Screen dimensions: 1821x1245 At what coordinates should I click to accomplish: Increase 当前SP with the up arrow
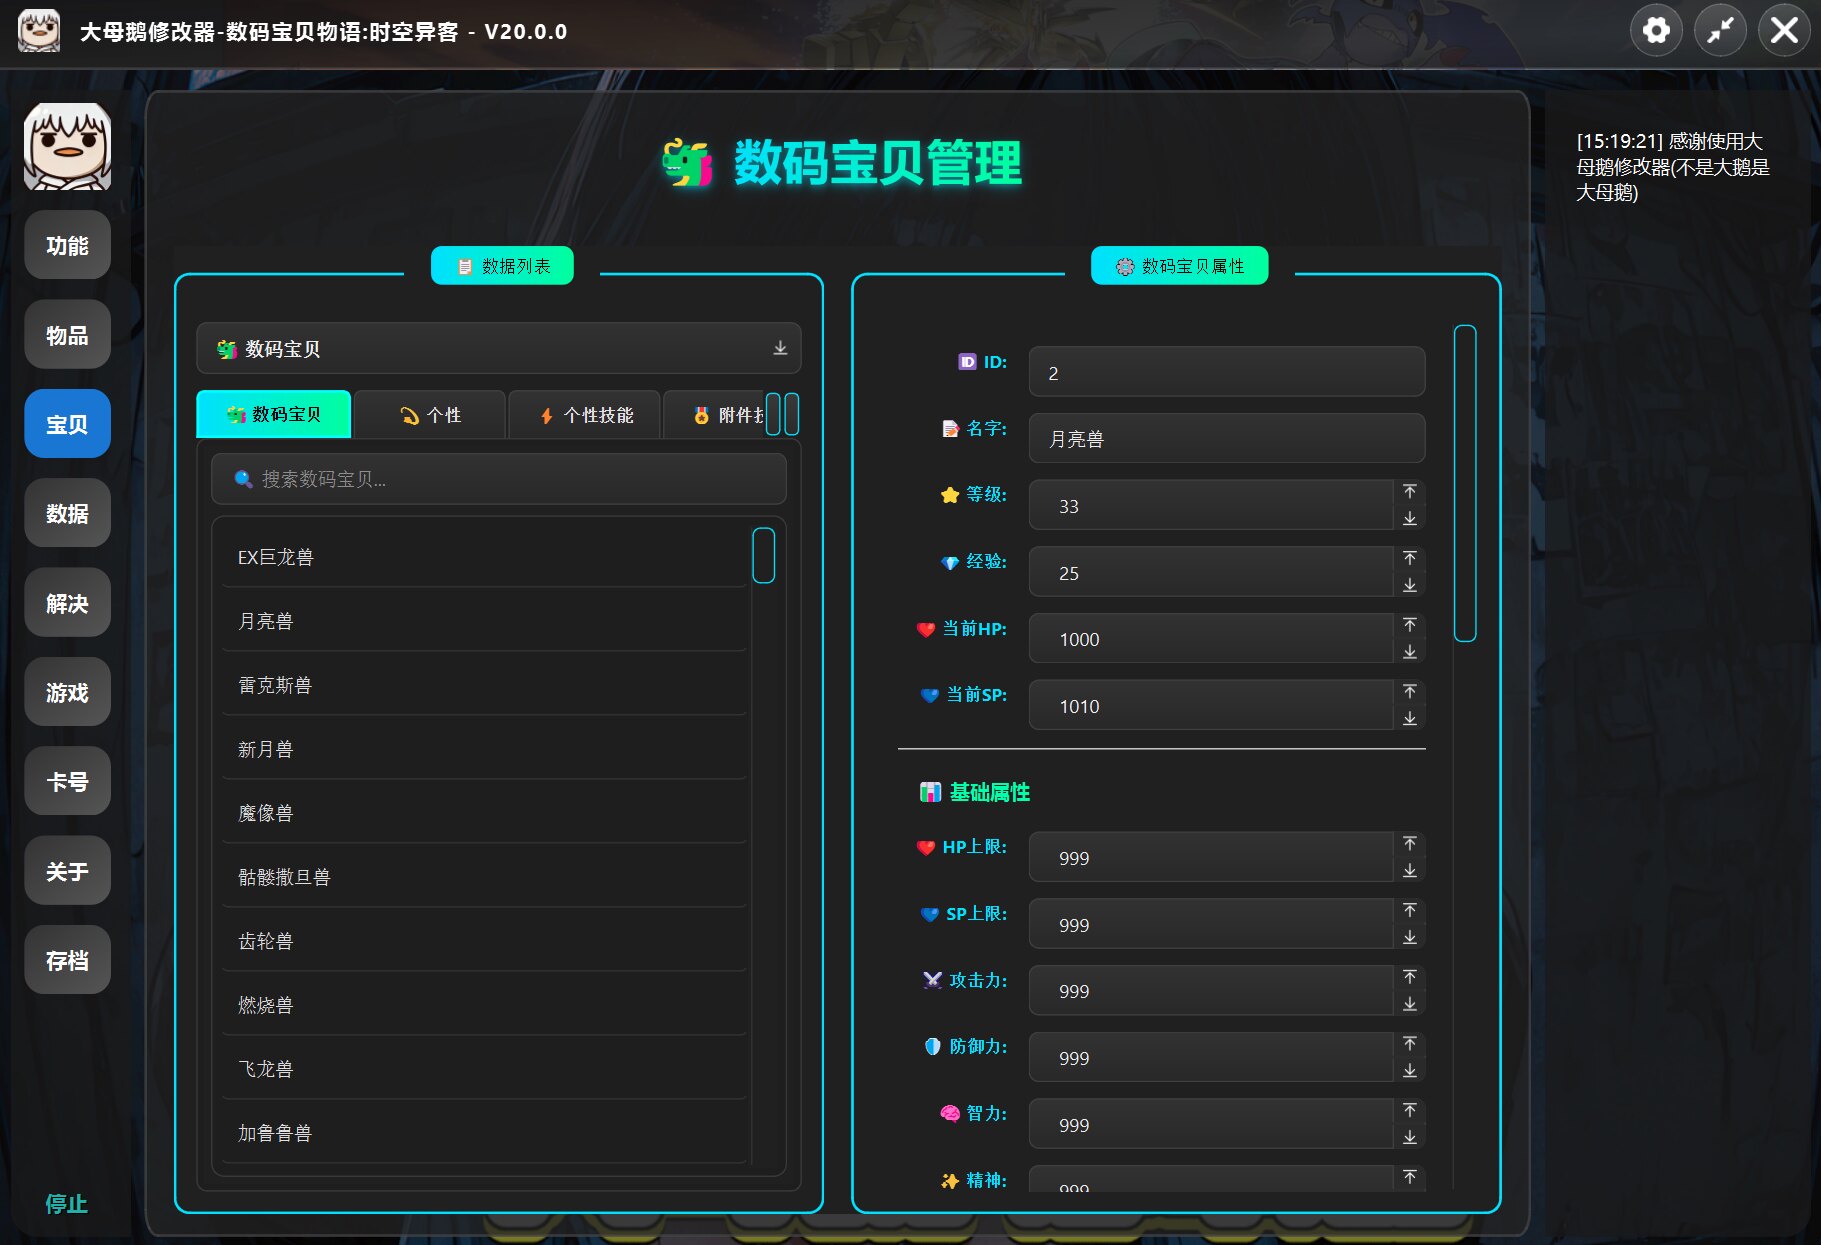[x=1409, y=691]
